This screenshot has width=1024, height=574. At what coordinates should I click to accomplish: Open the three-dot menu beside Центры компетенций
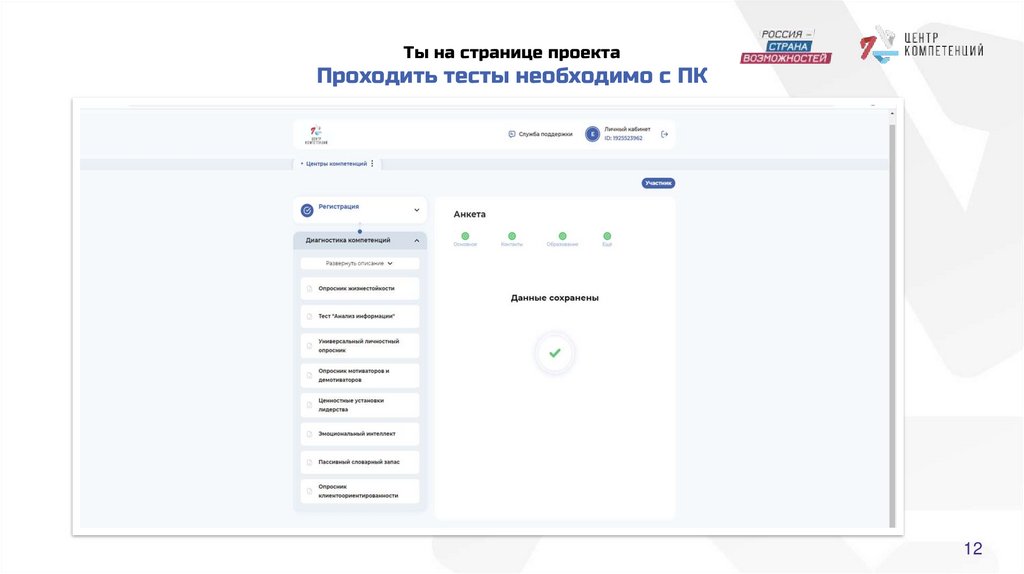pos(373,164)
